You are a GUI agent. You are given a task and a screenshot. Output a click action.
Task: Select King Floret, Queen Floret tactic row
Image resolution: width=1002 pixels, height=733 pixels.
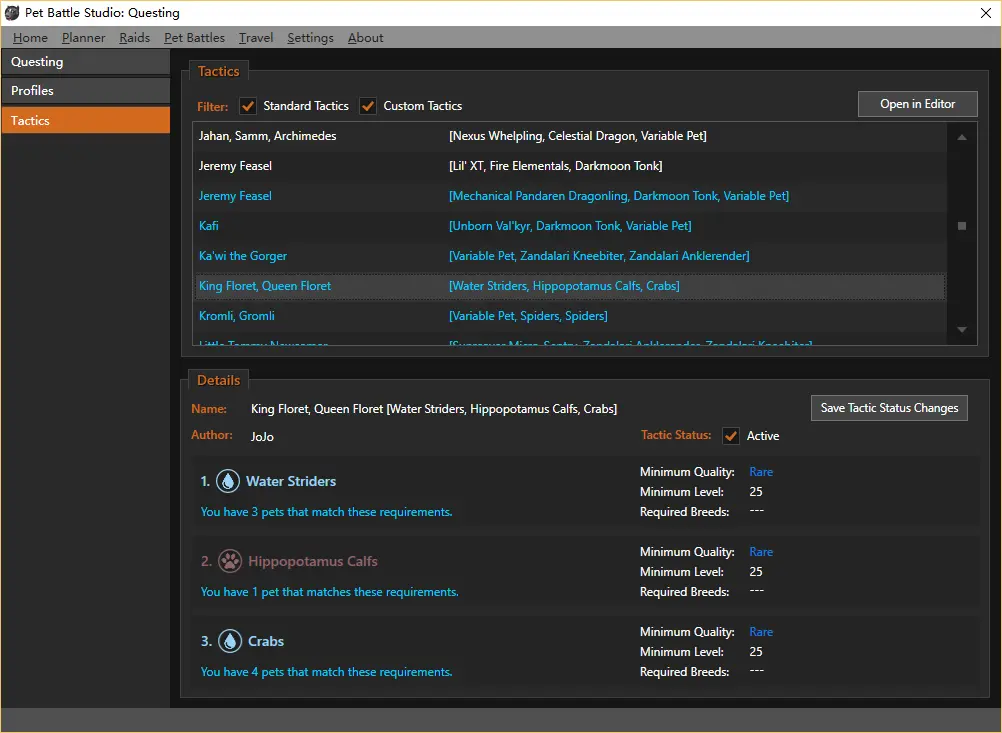click(569, 286)
